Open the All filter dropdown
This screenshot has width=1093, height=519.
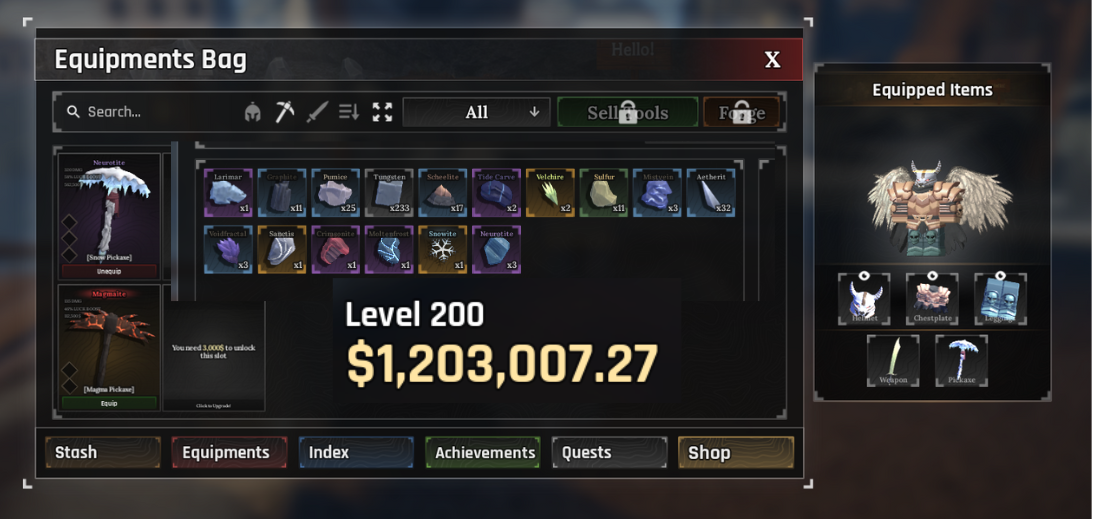(x=477, y=112)
